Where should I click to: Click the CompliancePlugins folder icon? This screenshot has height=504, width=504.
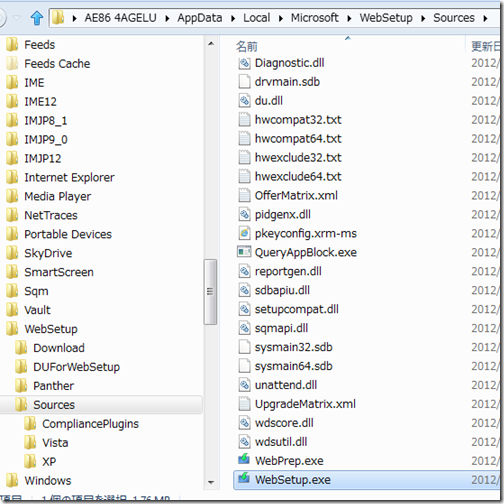(30, 423)
